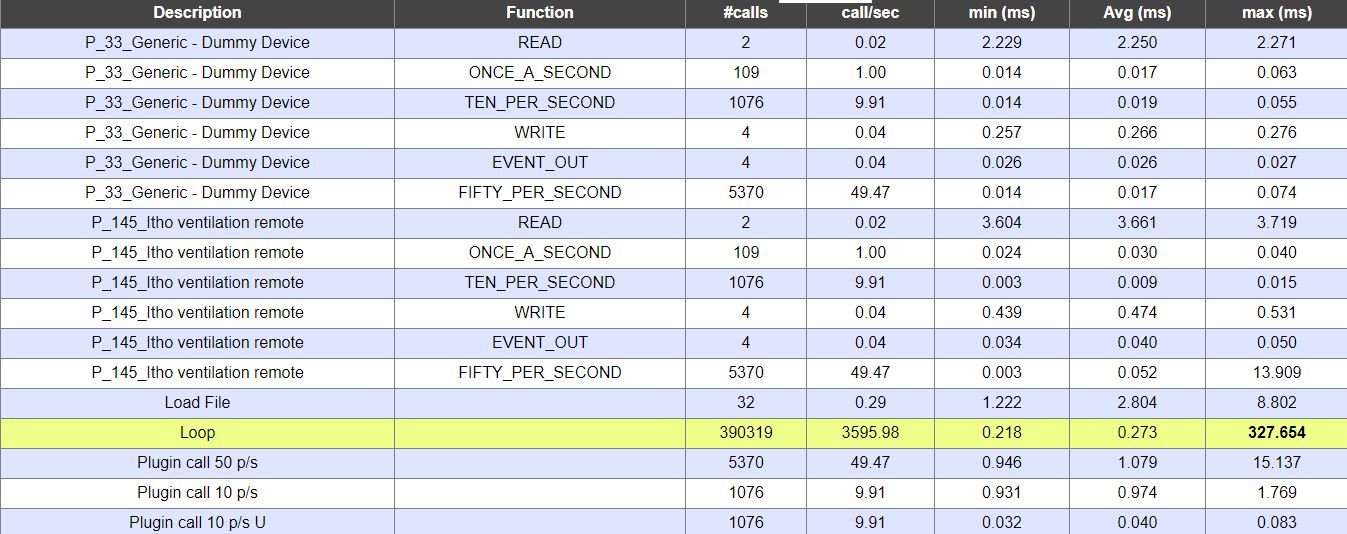Click the Avg value 0.474
This screenshot has height=534, width=1347.
click(x=1137, y=313)
